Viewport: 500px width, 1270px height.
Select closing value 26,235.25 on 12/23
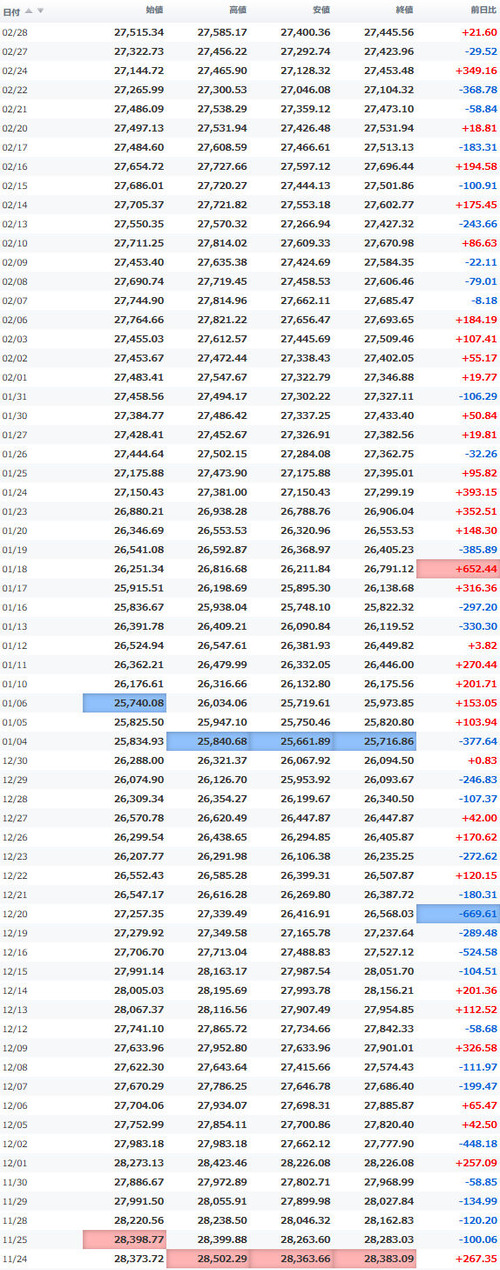coord(388,855)
